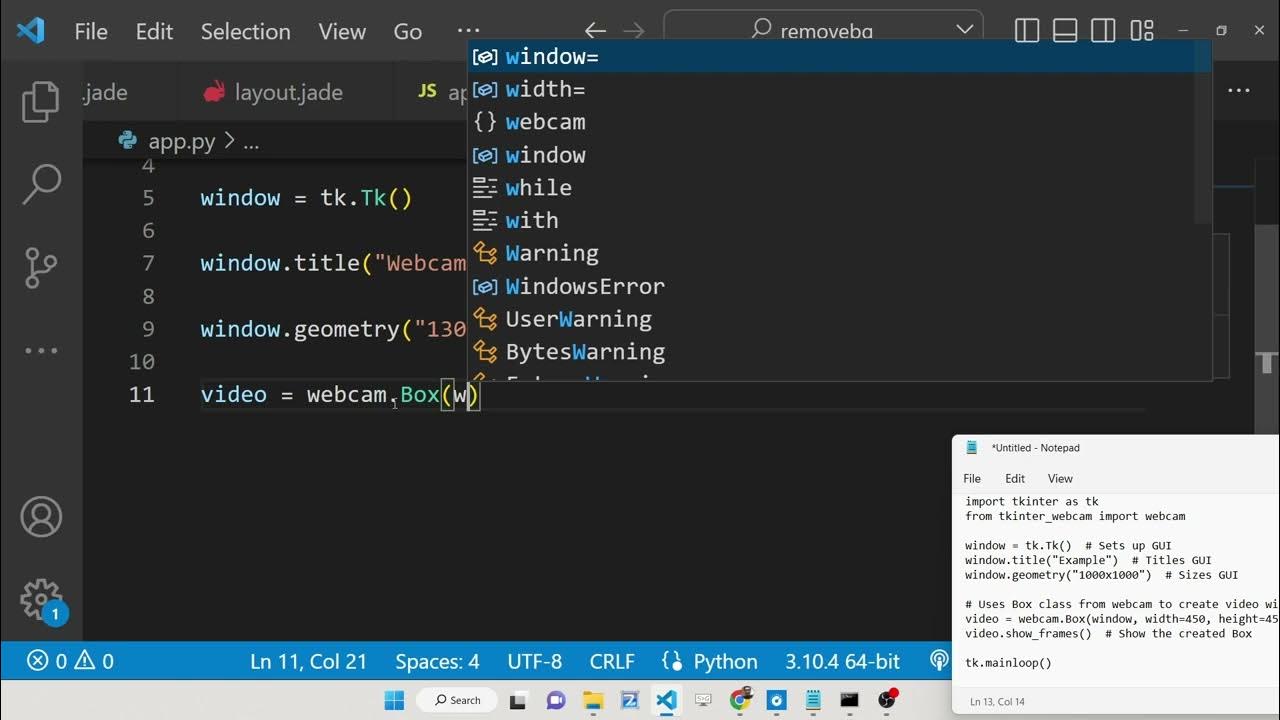Open the Selection menu

tap(245, 31)
